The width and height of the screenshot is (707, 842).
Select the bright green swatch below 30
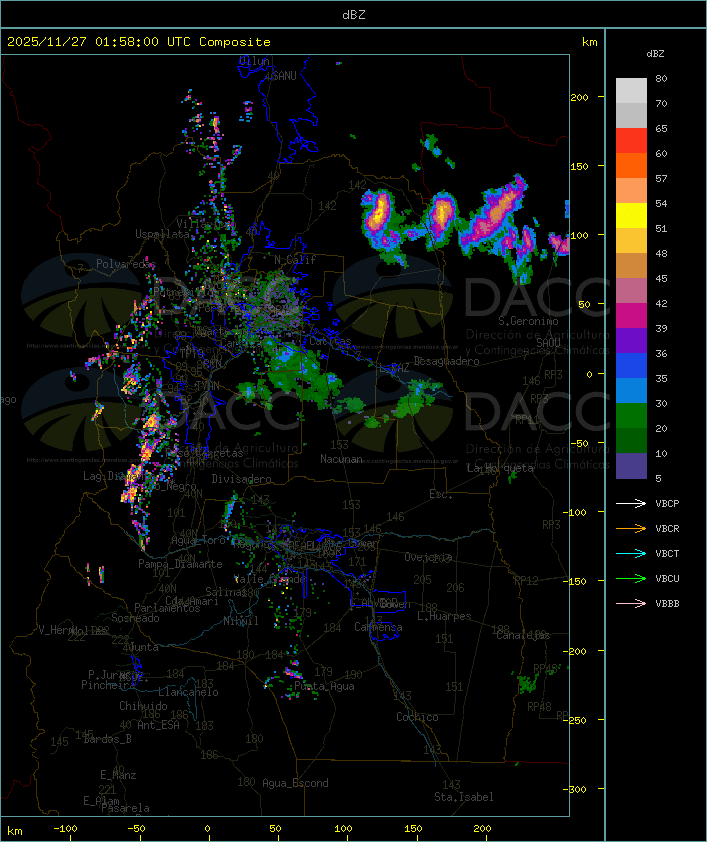[x=631, y=416]
